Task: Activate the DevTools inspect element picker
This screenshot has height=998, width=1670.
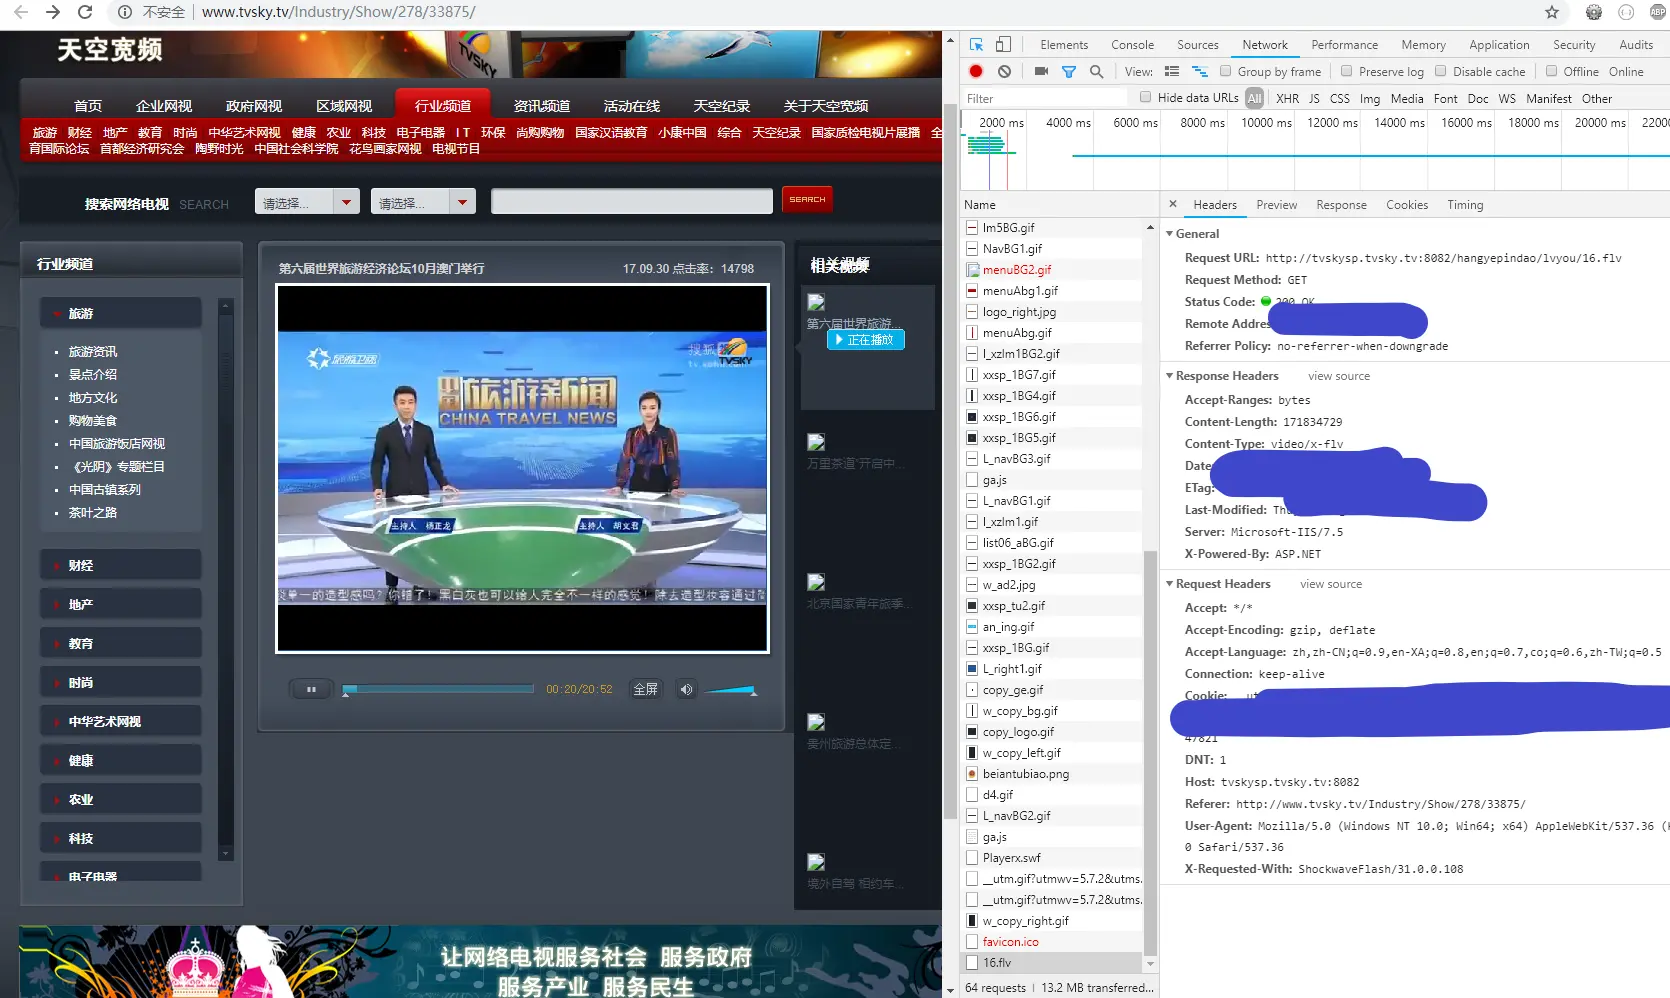Action: coord(977,44)
